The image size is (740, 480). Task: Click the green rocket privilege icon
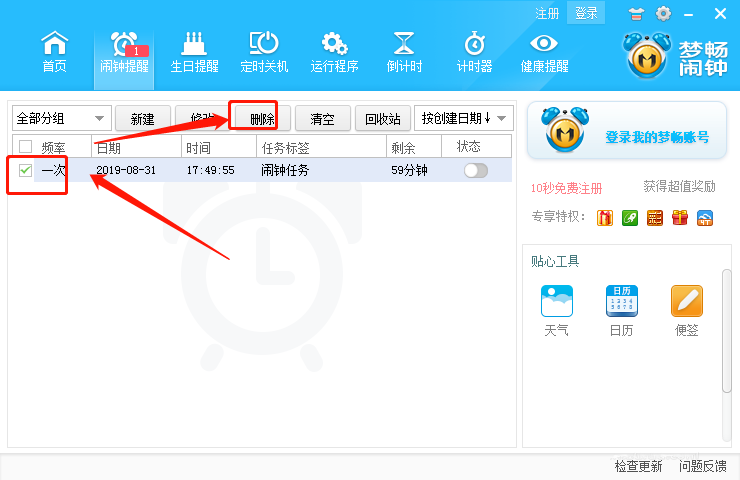630,218
